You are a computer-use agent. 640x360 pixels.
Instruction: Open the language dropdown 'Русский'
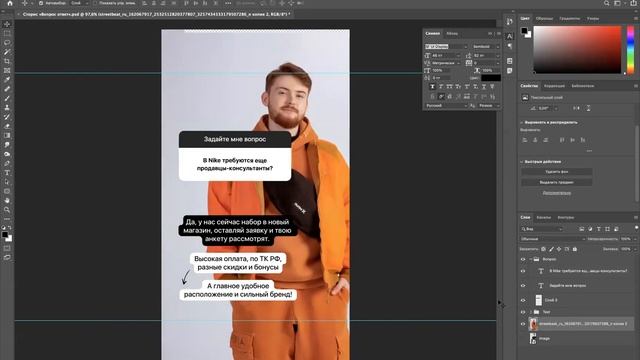(446, 106)
